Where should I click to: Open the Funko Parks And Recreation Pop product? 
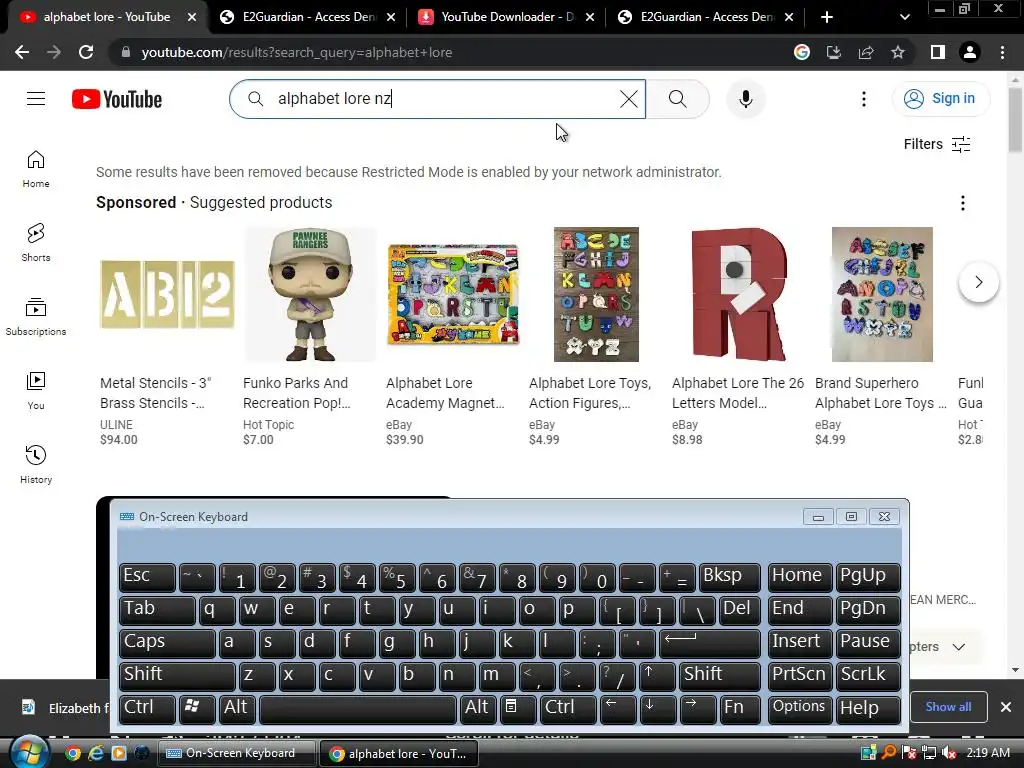pyautogui.click(x=310, y=337)
